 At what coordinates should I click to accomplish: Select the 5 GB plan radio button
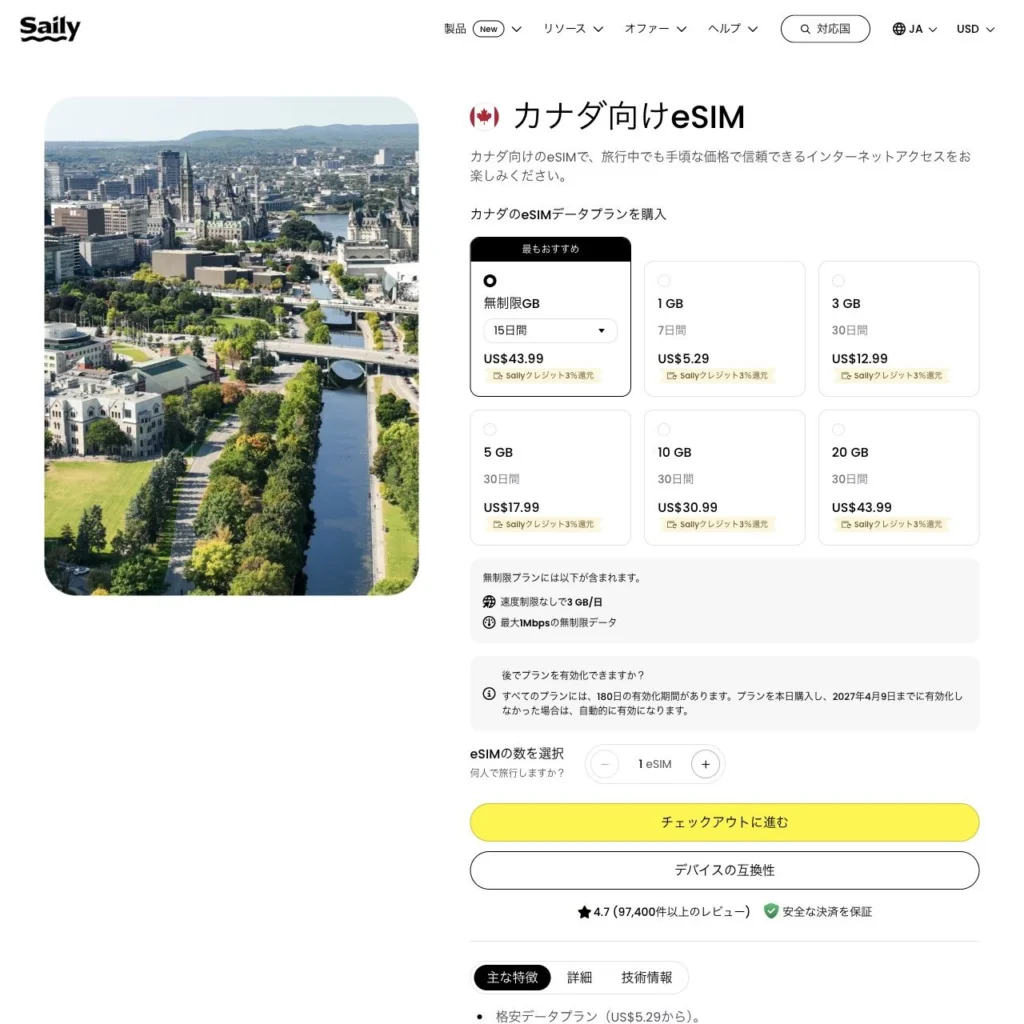click(x=490, y=430)
